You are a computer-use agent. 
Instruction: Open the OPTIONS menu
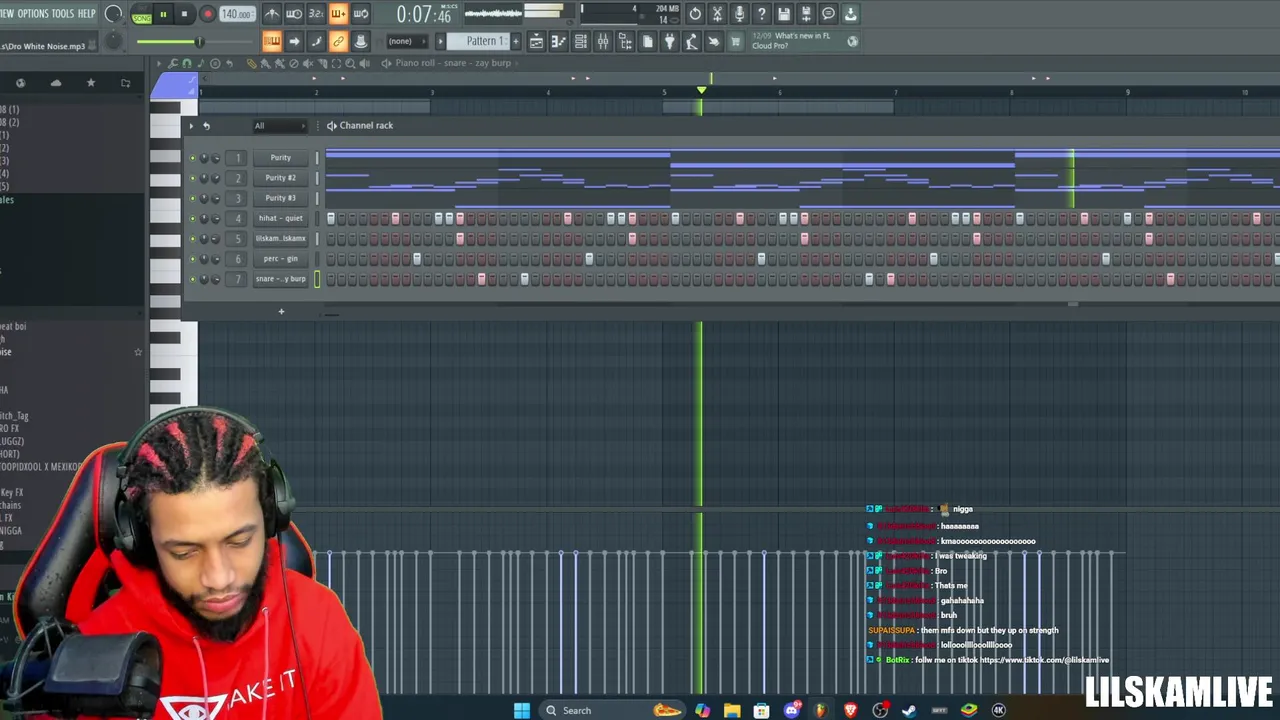(33, 14)
